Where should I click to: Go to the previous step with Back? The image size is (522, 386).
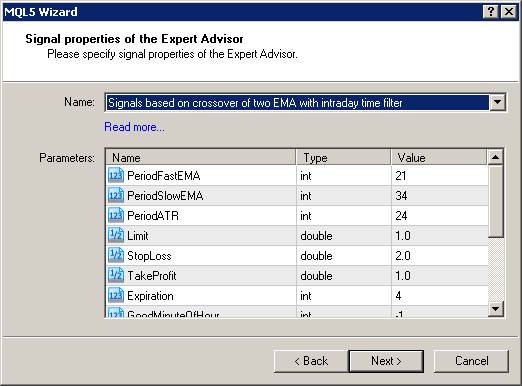(x=311, y=361)
